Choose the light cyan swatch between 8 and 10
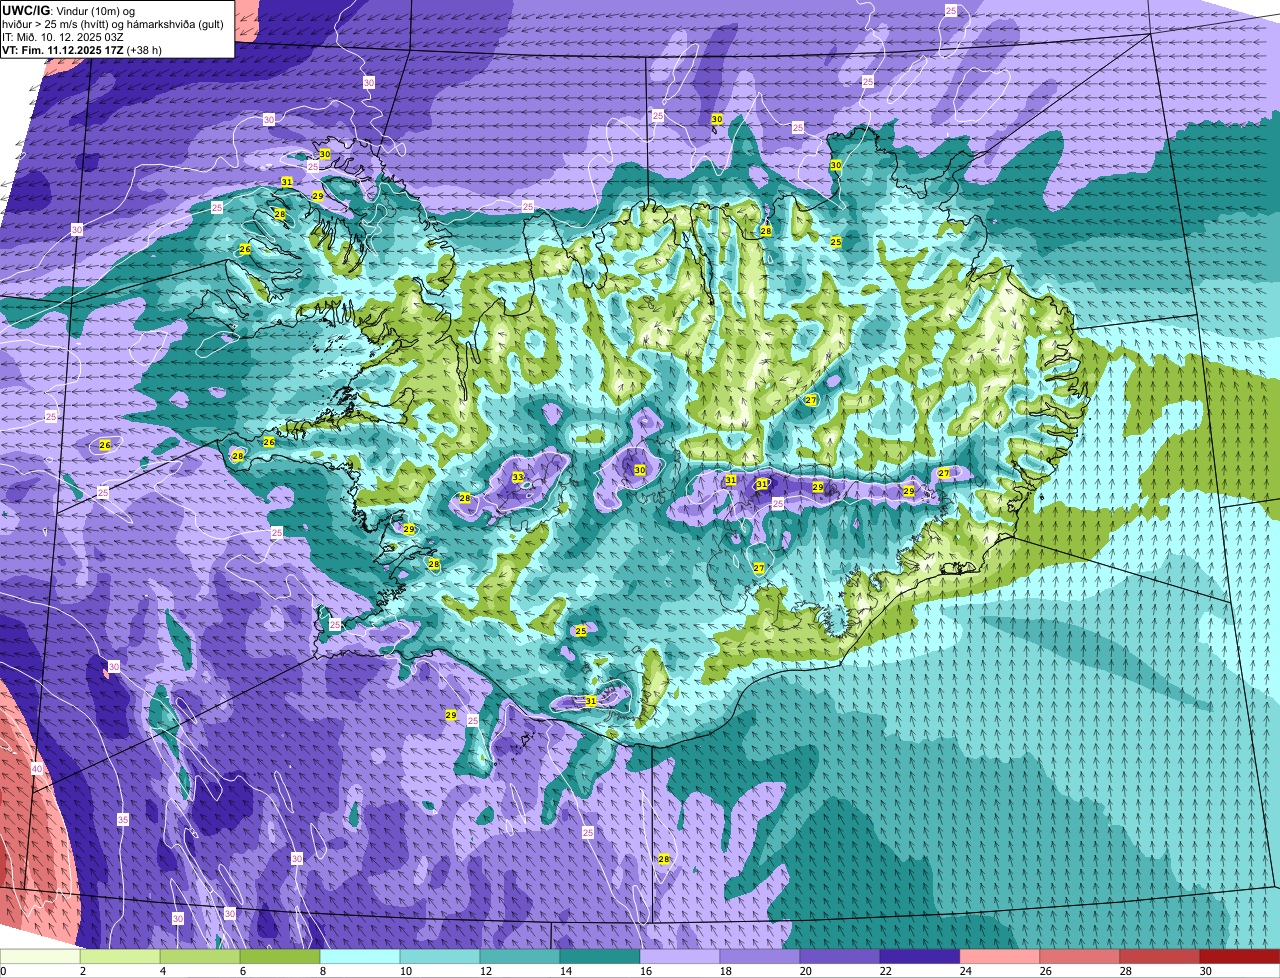The height and width of the screenshot is (978, 1280). 360,956
